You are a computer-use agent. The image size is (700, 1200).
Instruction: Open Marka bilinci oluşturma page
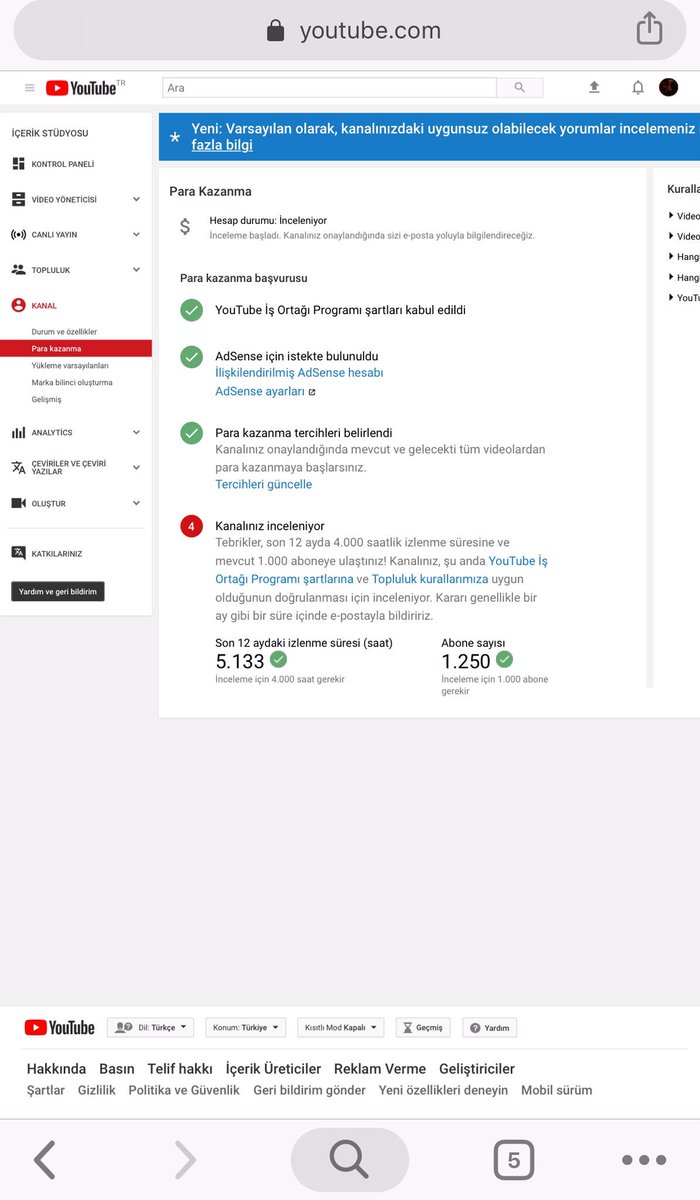[x=72, y=382]
